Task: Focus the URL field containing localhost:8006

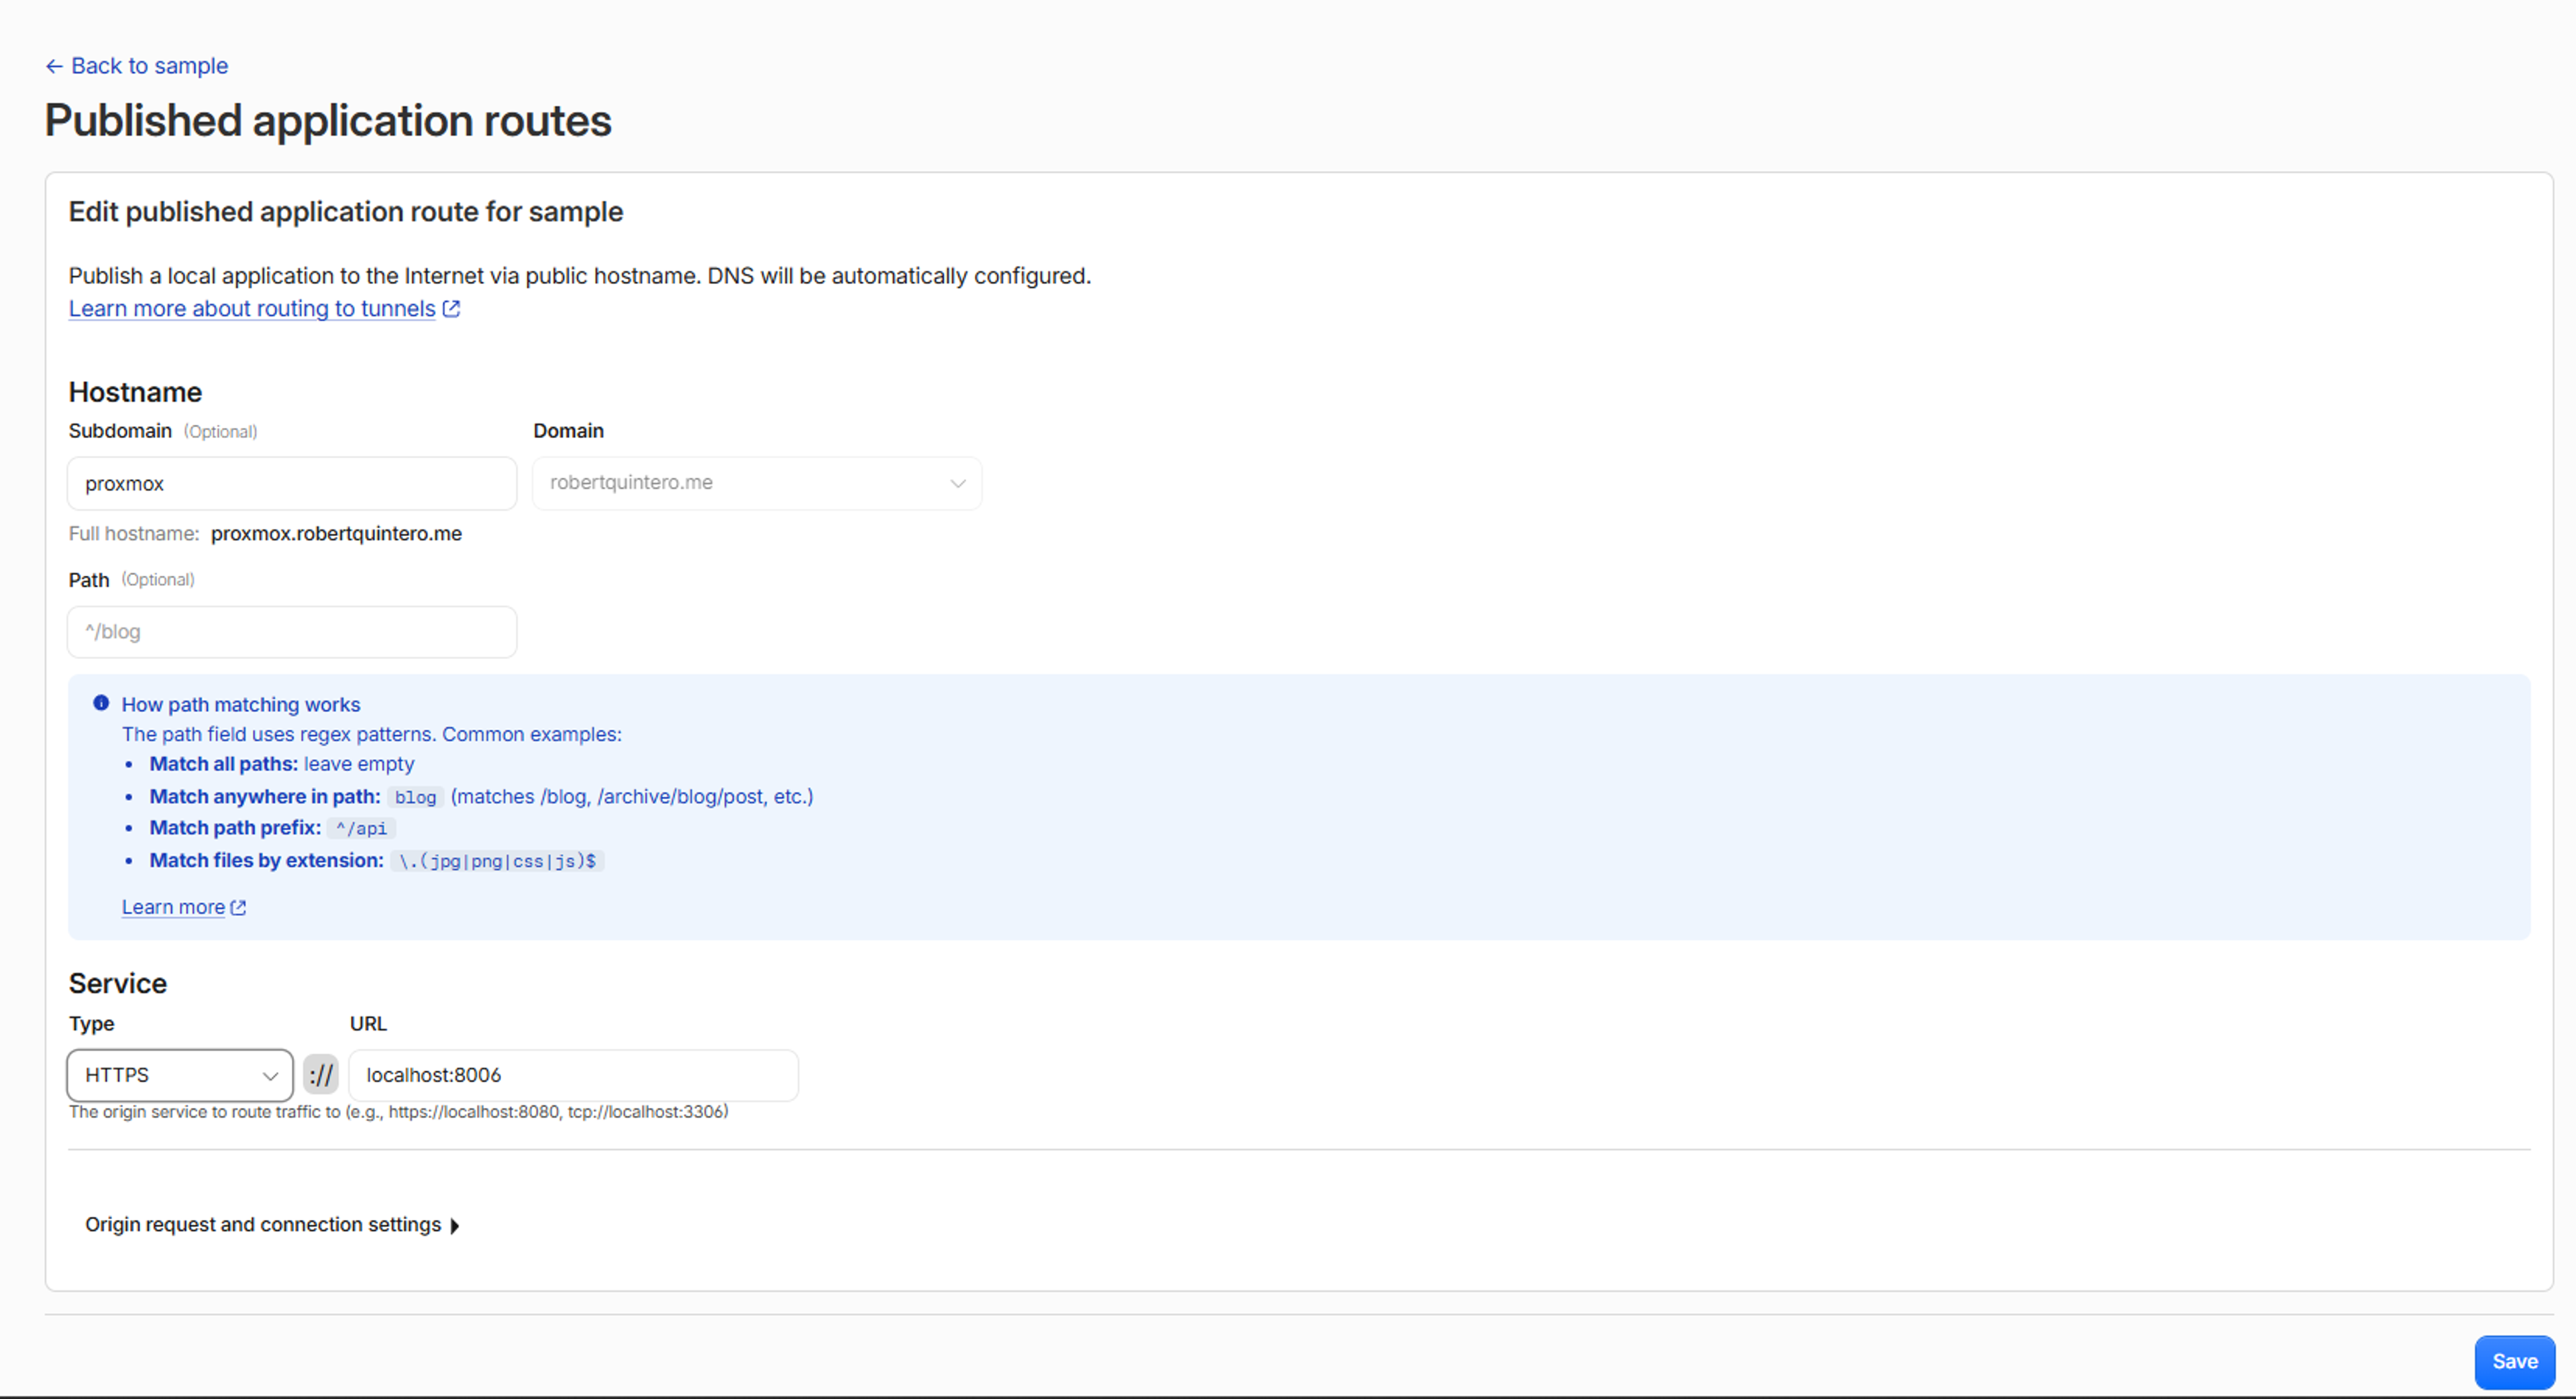Action: (573, 1075)
